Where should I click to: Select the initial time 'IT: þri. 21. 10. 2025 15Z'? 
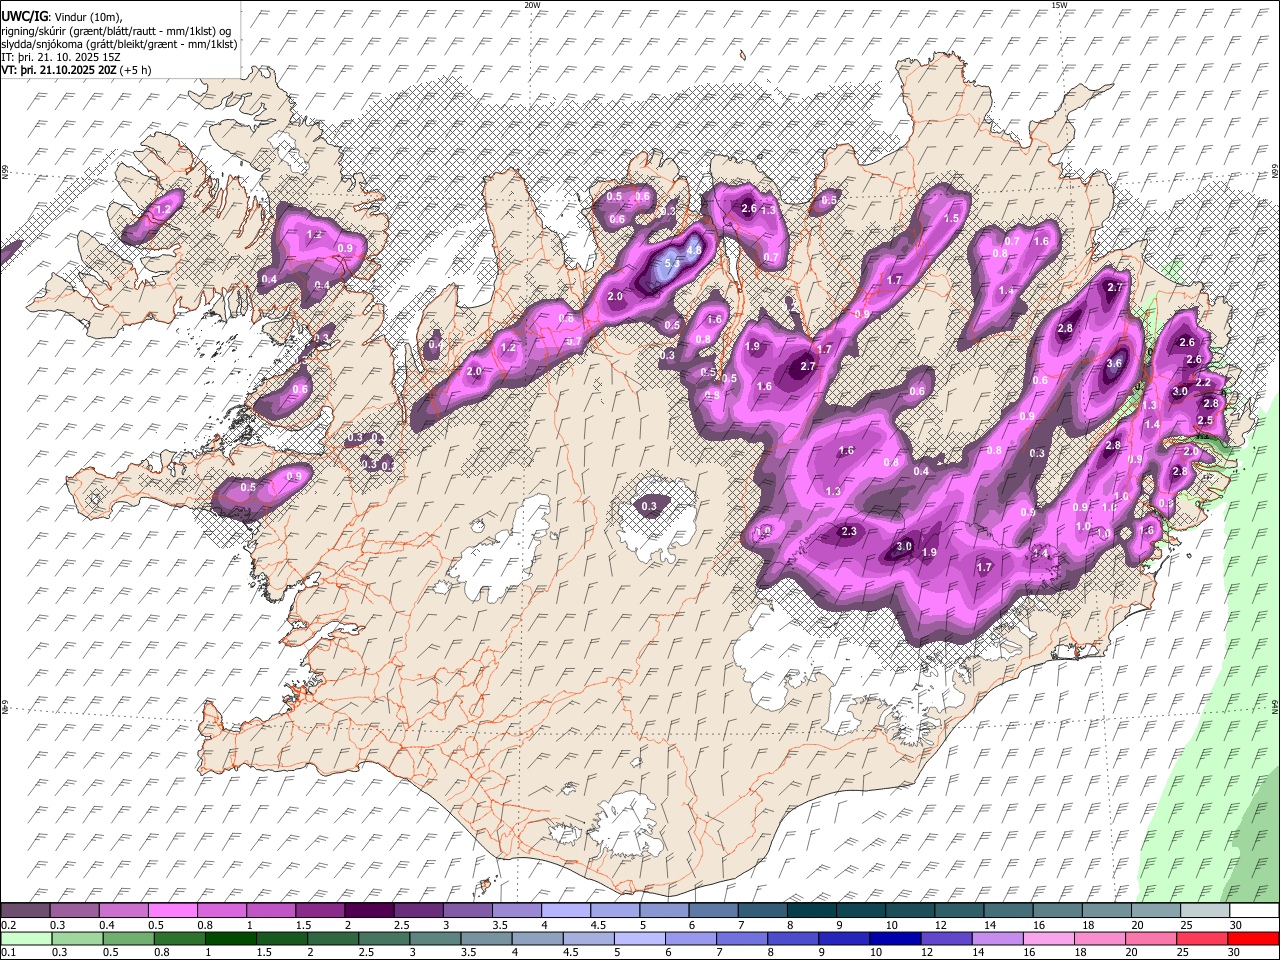(x=61, y=57)
